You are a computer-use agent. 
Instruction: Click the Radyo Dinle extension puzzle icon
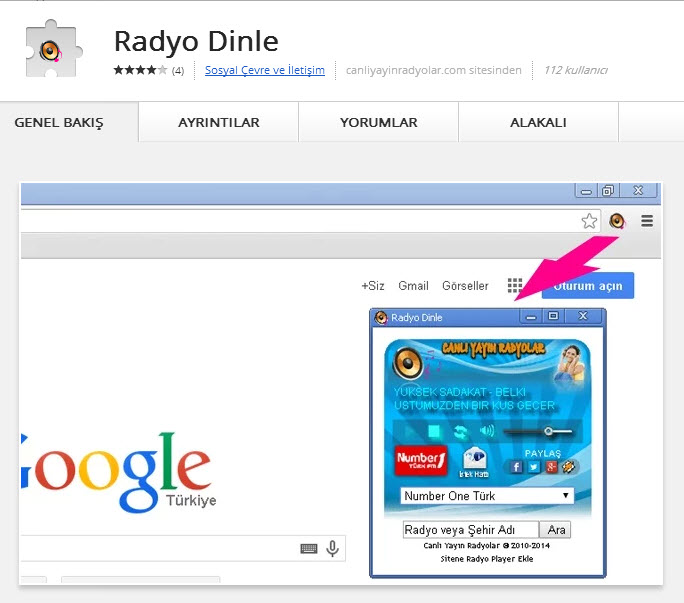point(53,49)
